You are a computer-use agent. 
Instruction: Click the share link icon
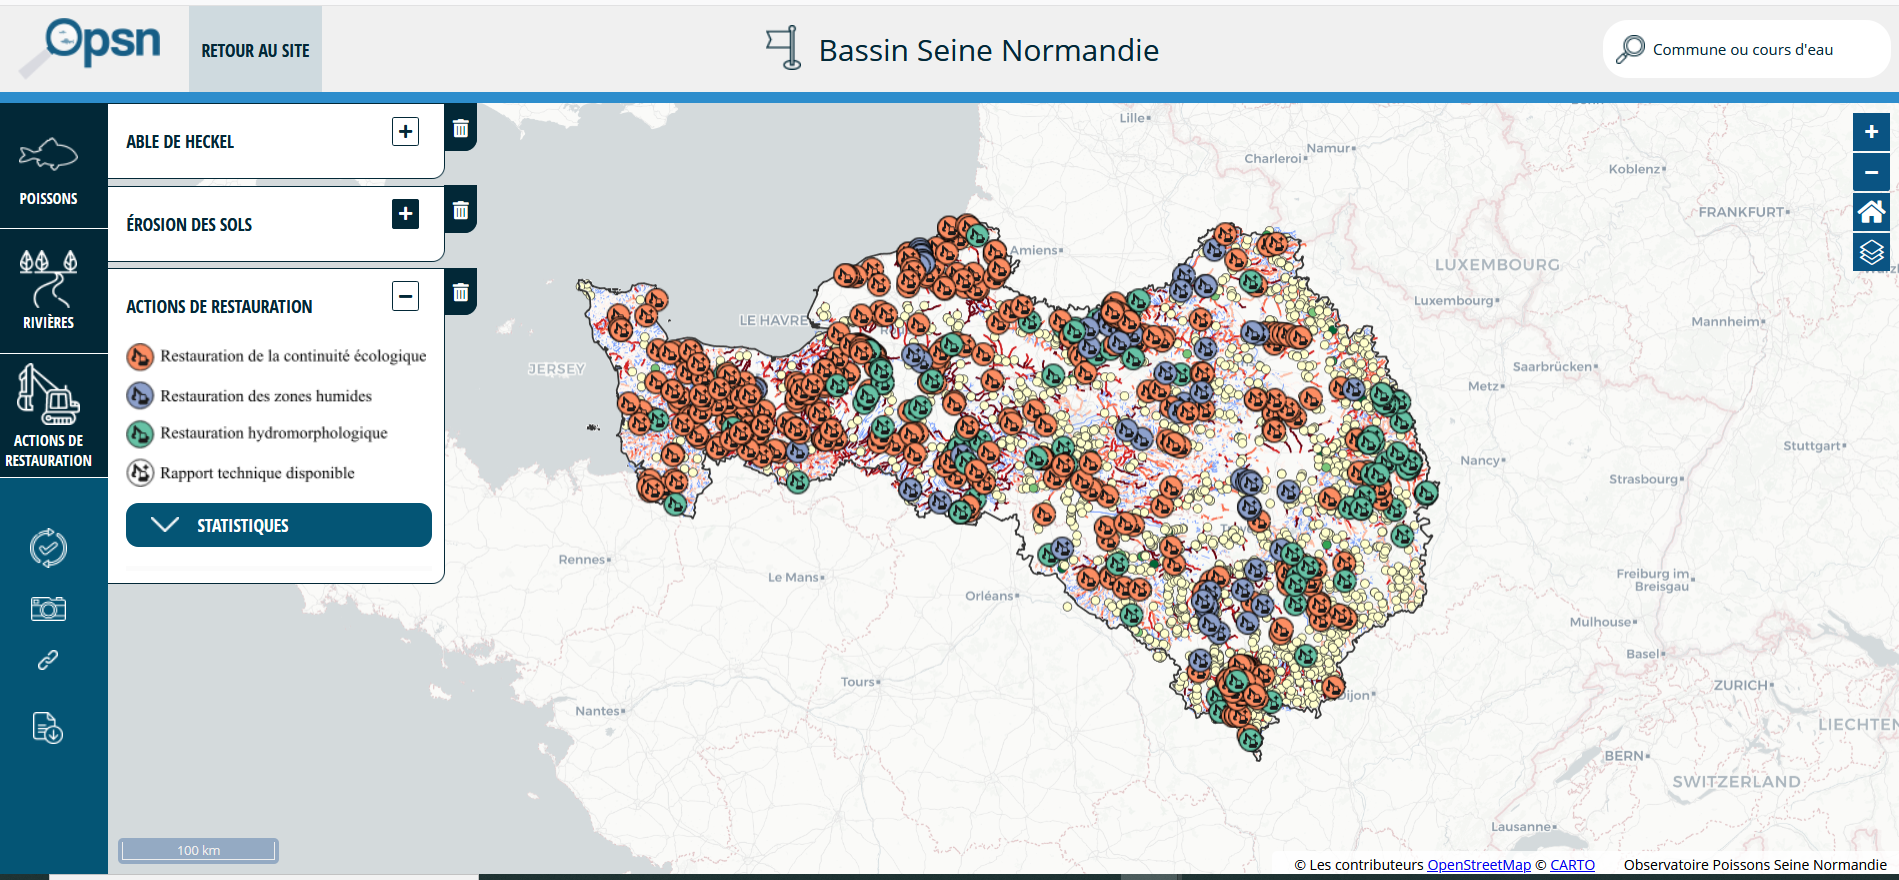[x=48, y=660]
